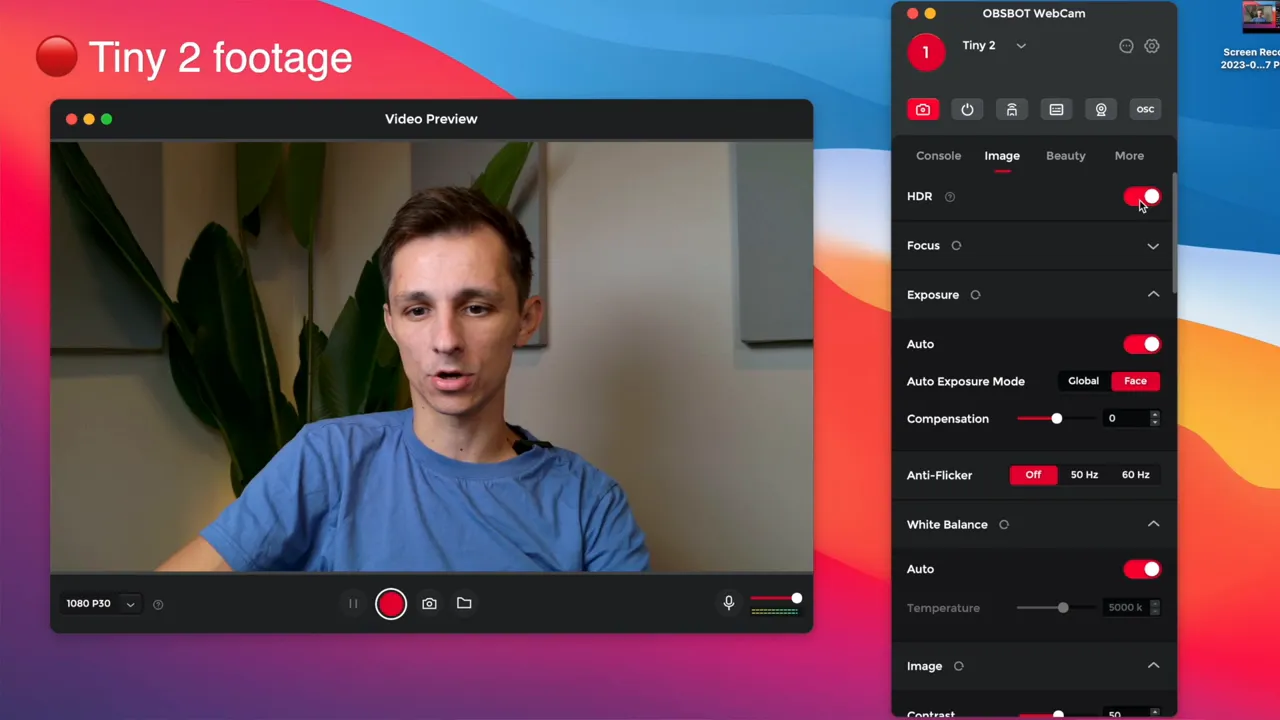This screenshot has height=720, width=1280.
Task: Set Anti-Flicker to Off
Action: tap(1033, 475)
